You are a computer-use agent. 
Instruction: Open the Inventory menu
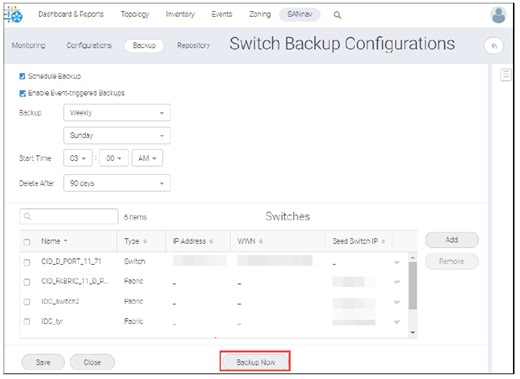coord(180,14)
